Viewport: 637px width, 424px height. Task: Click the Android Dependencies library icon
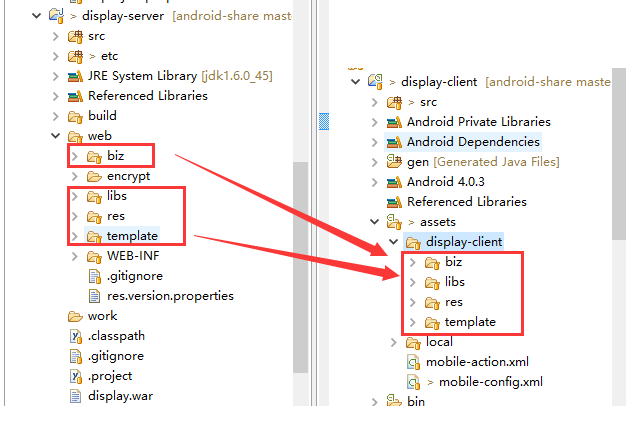394,142
